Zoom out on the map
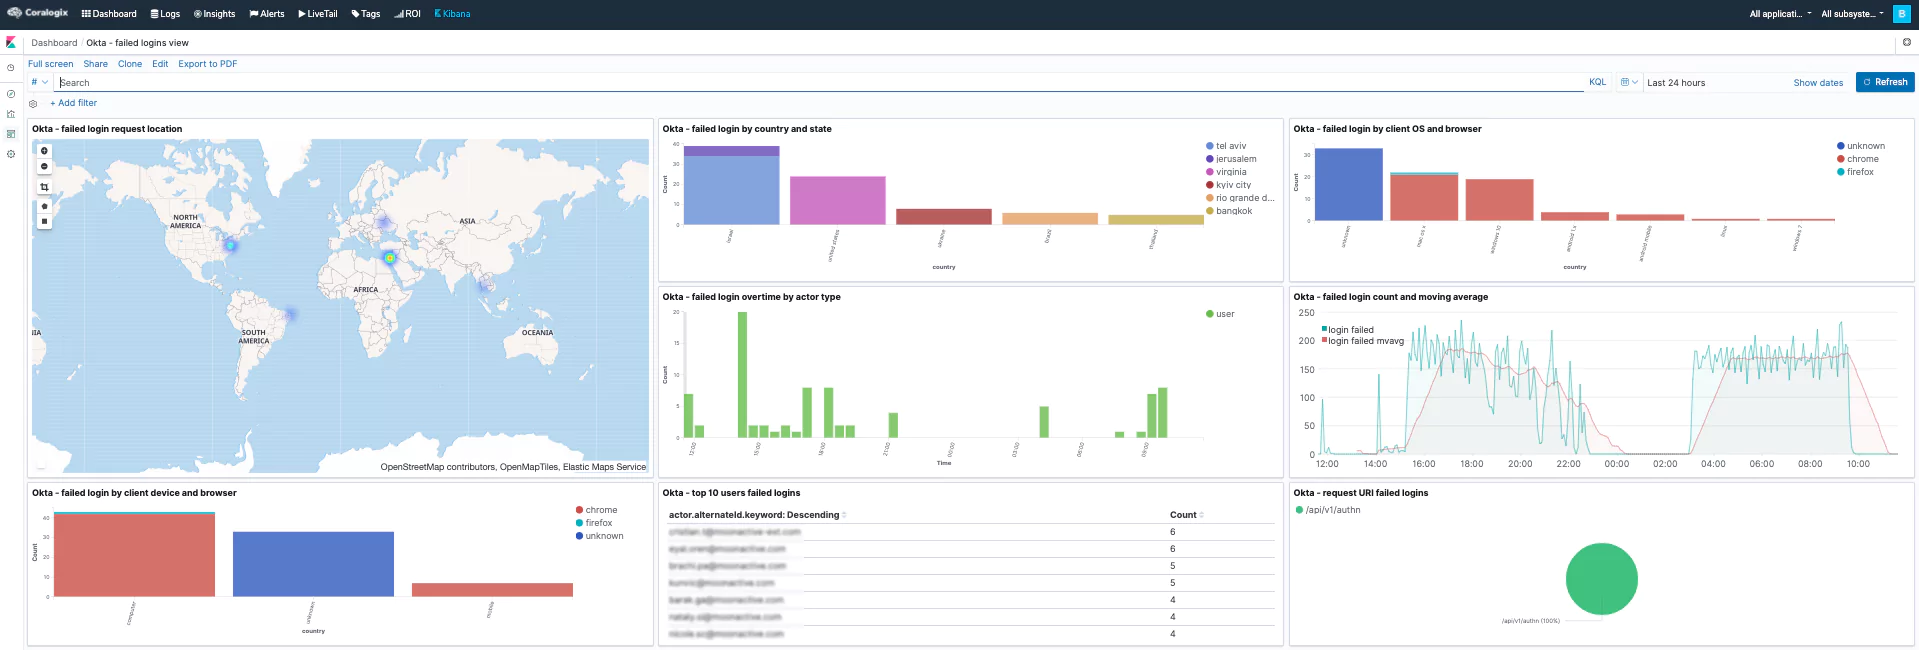The image size is (1919, 650). coord(44,166)
